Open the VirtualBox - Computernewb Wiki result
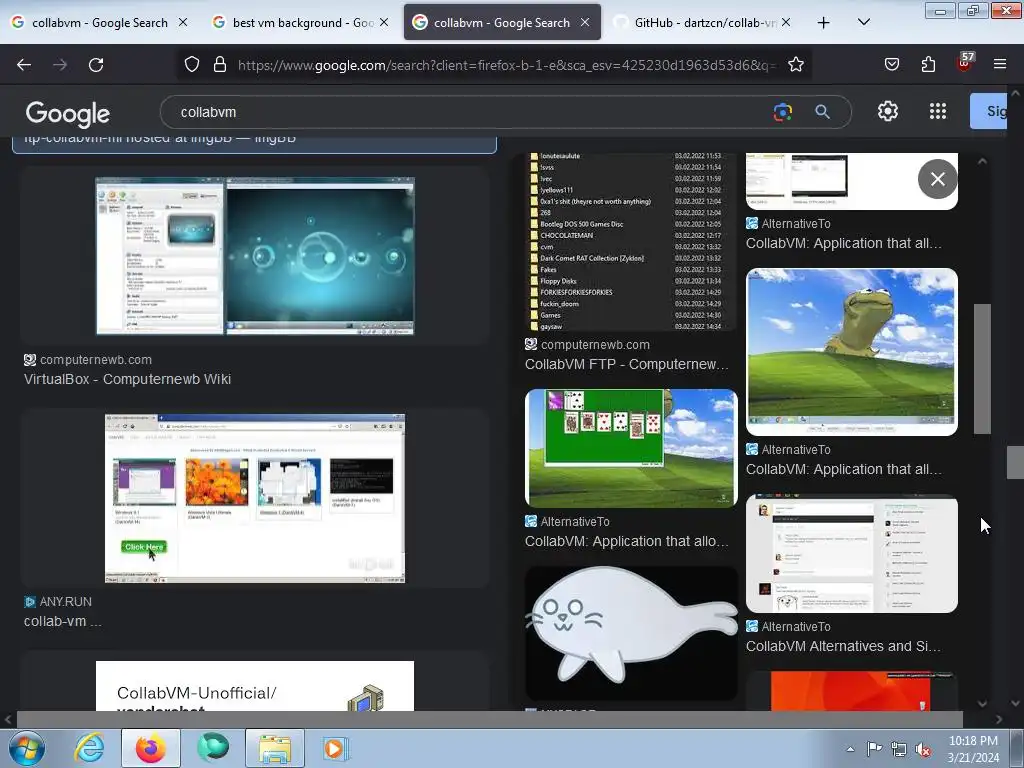This screenshot has height=768, width=1024. [x=127, y=379]
